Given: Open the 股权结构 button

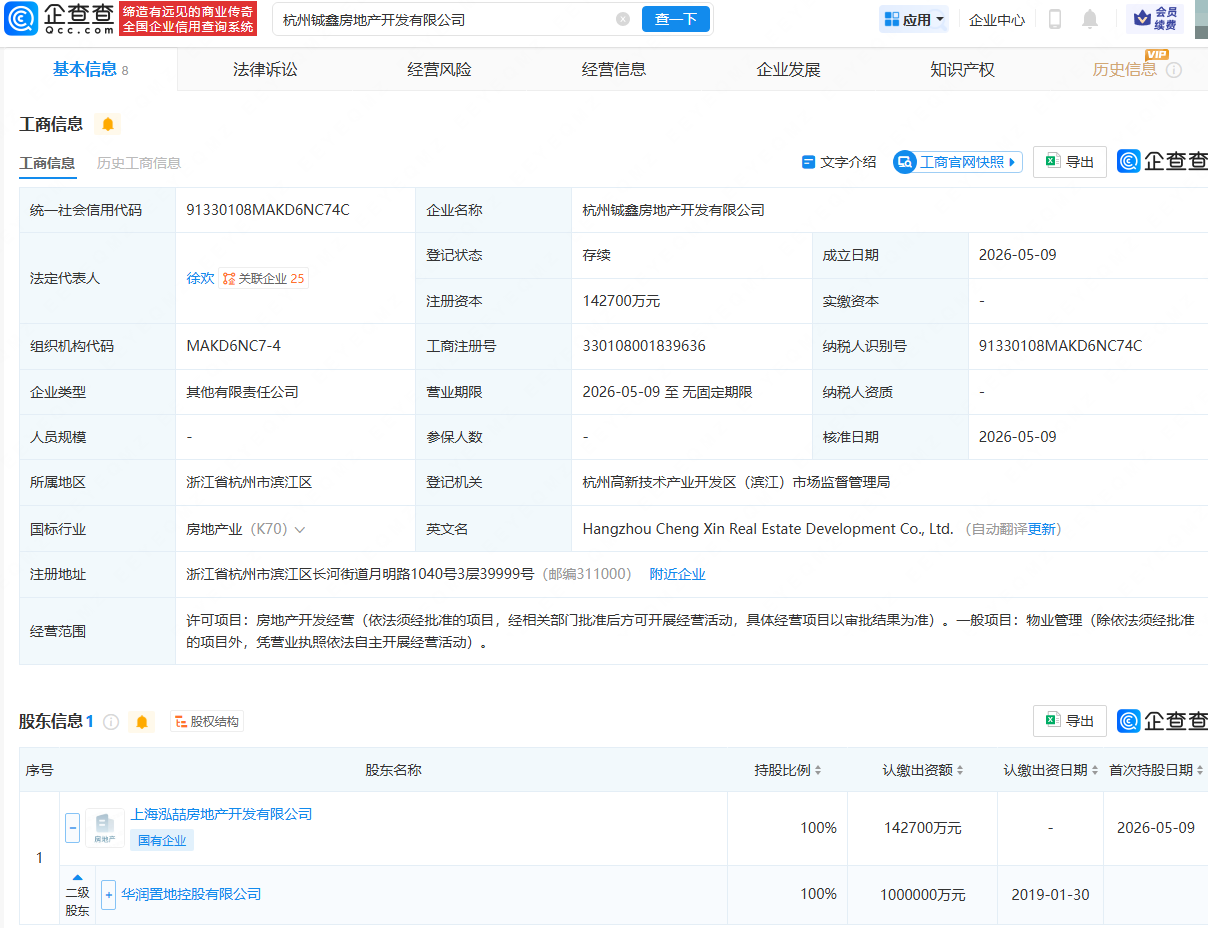Looking at the screenshot, I should click(x=207, y=722).
